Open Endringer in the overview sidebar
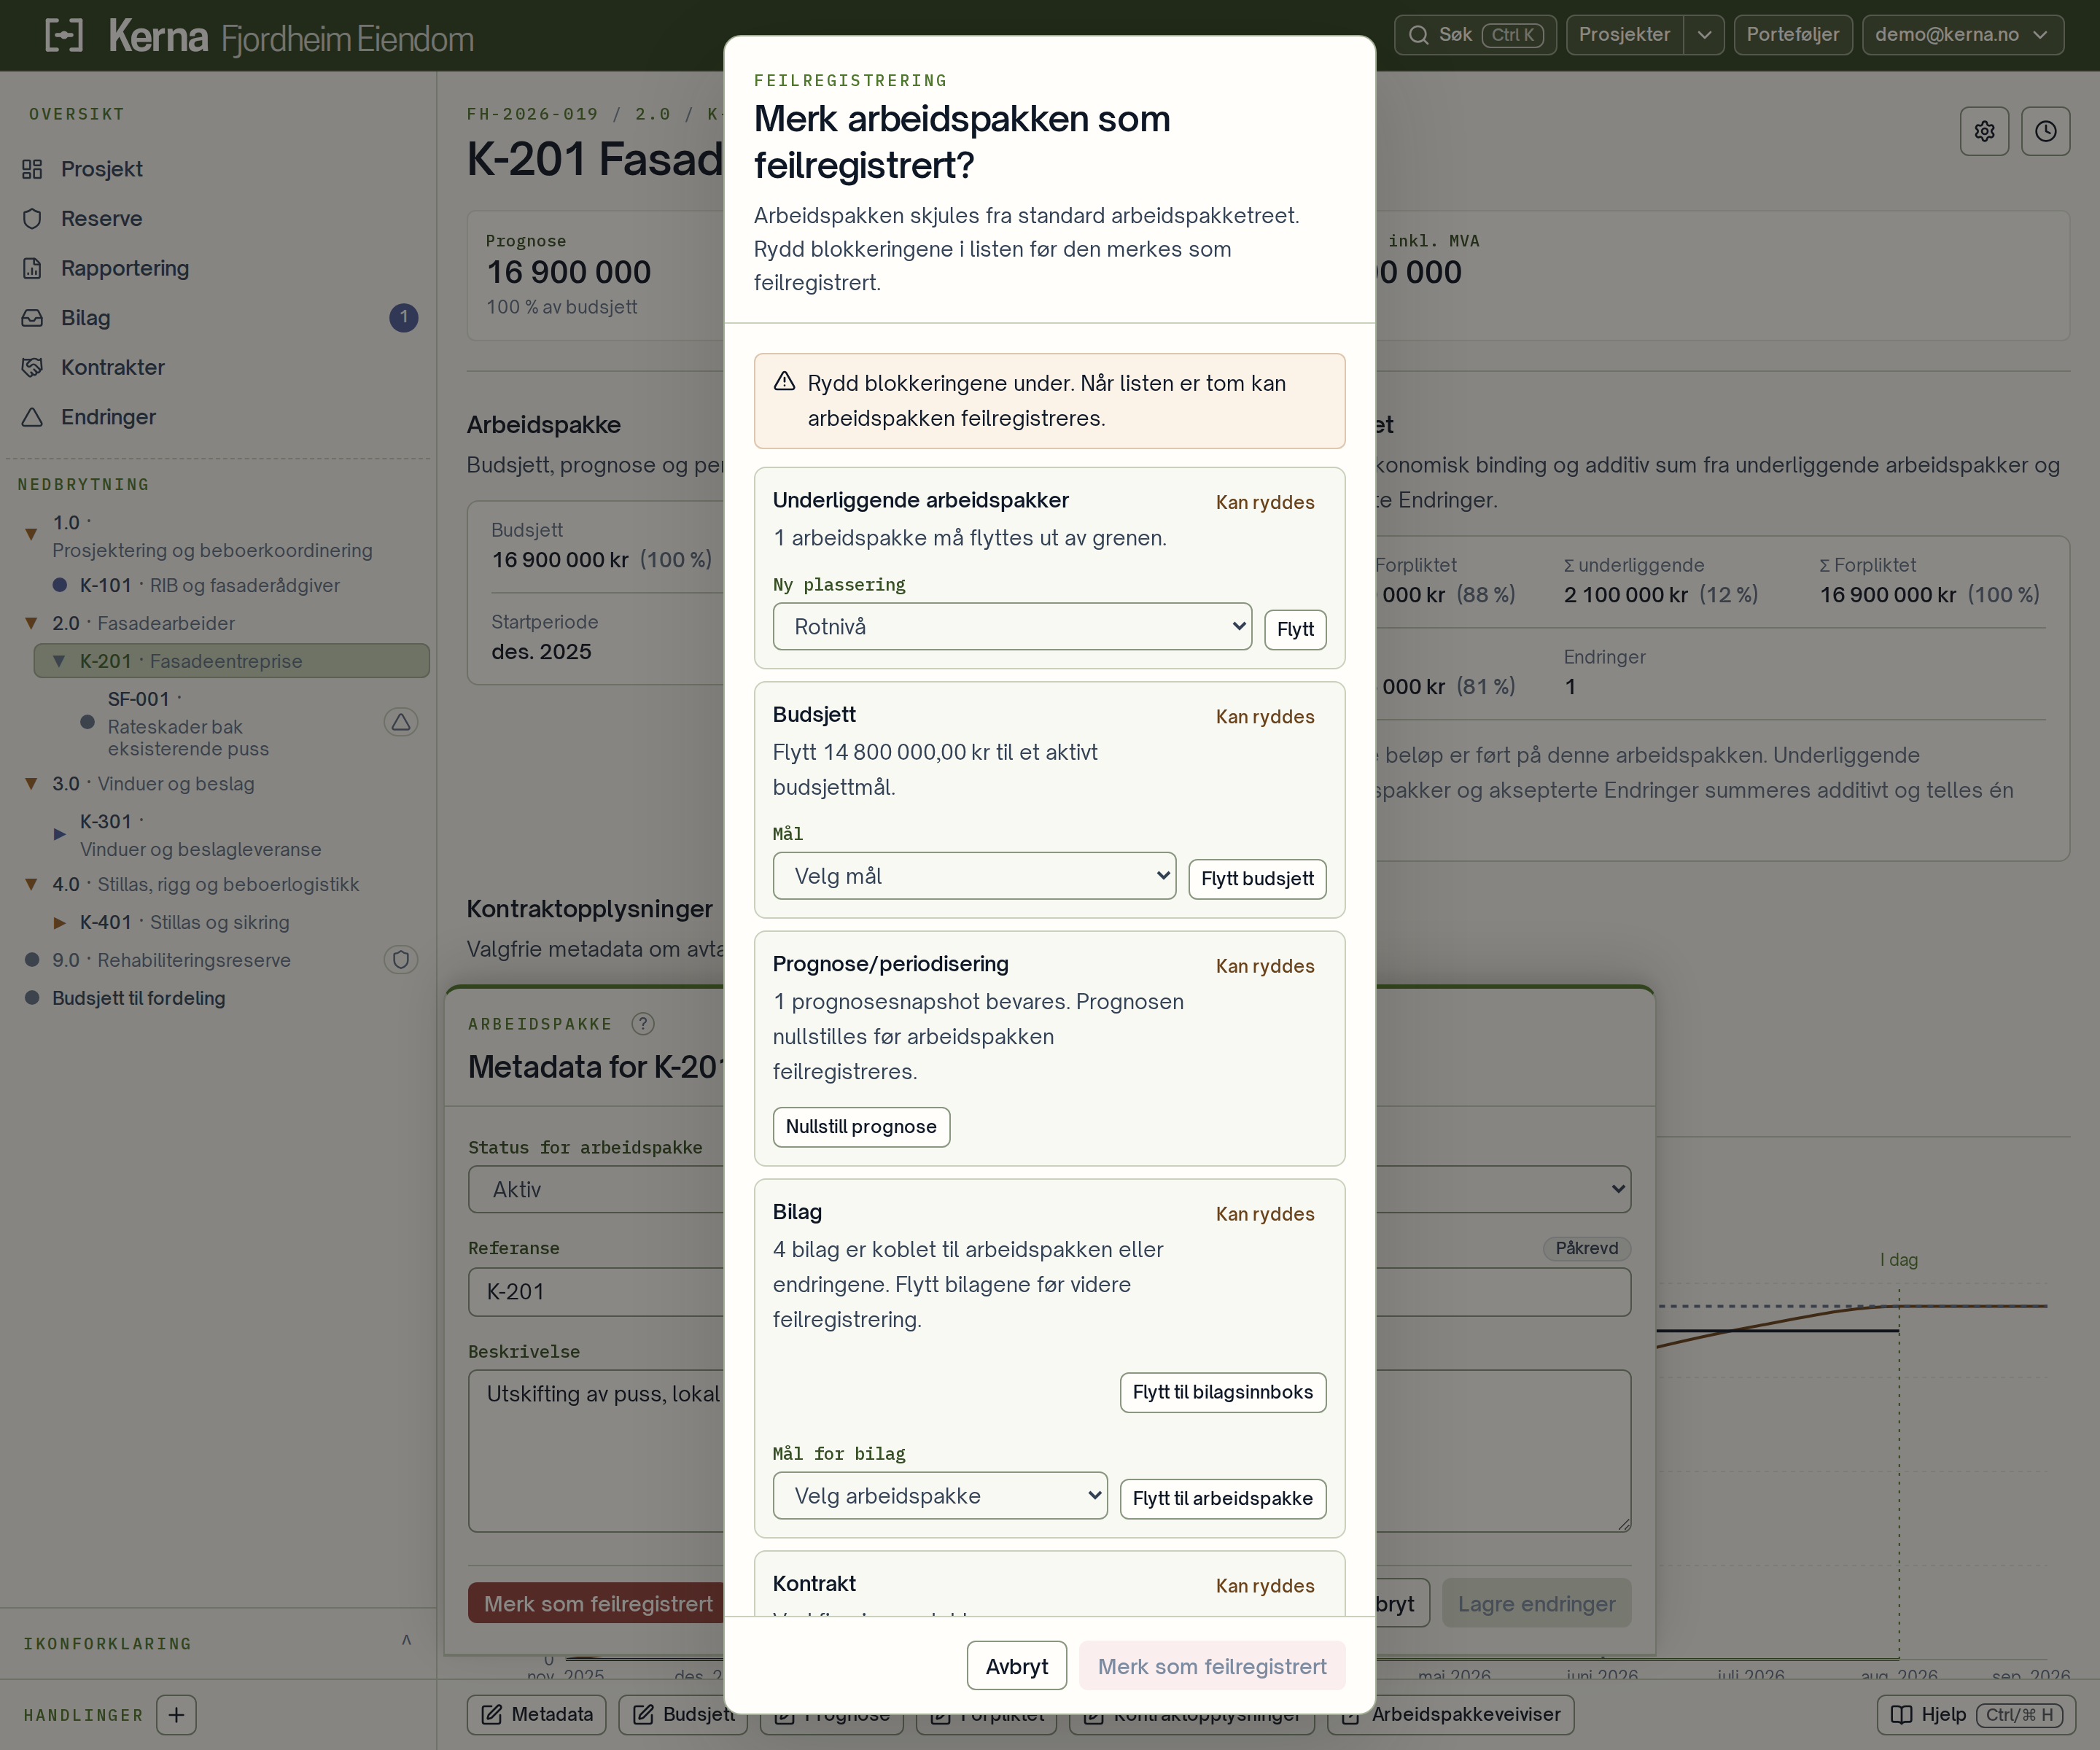This screenshot has width=2100, height=1750. (217, 417)
